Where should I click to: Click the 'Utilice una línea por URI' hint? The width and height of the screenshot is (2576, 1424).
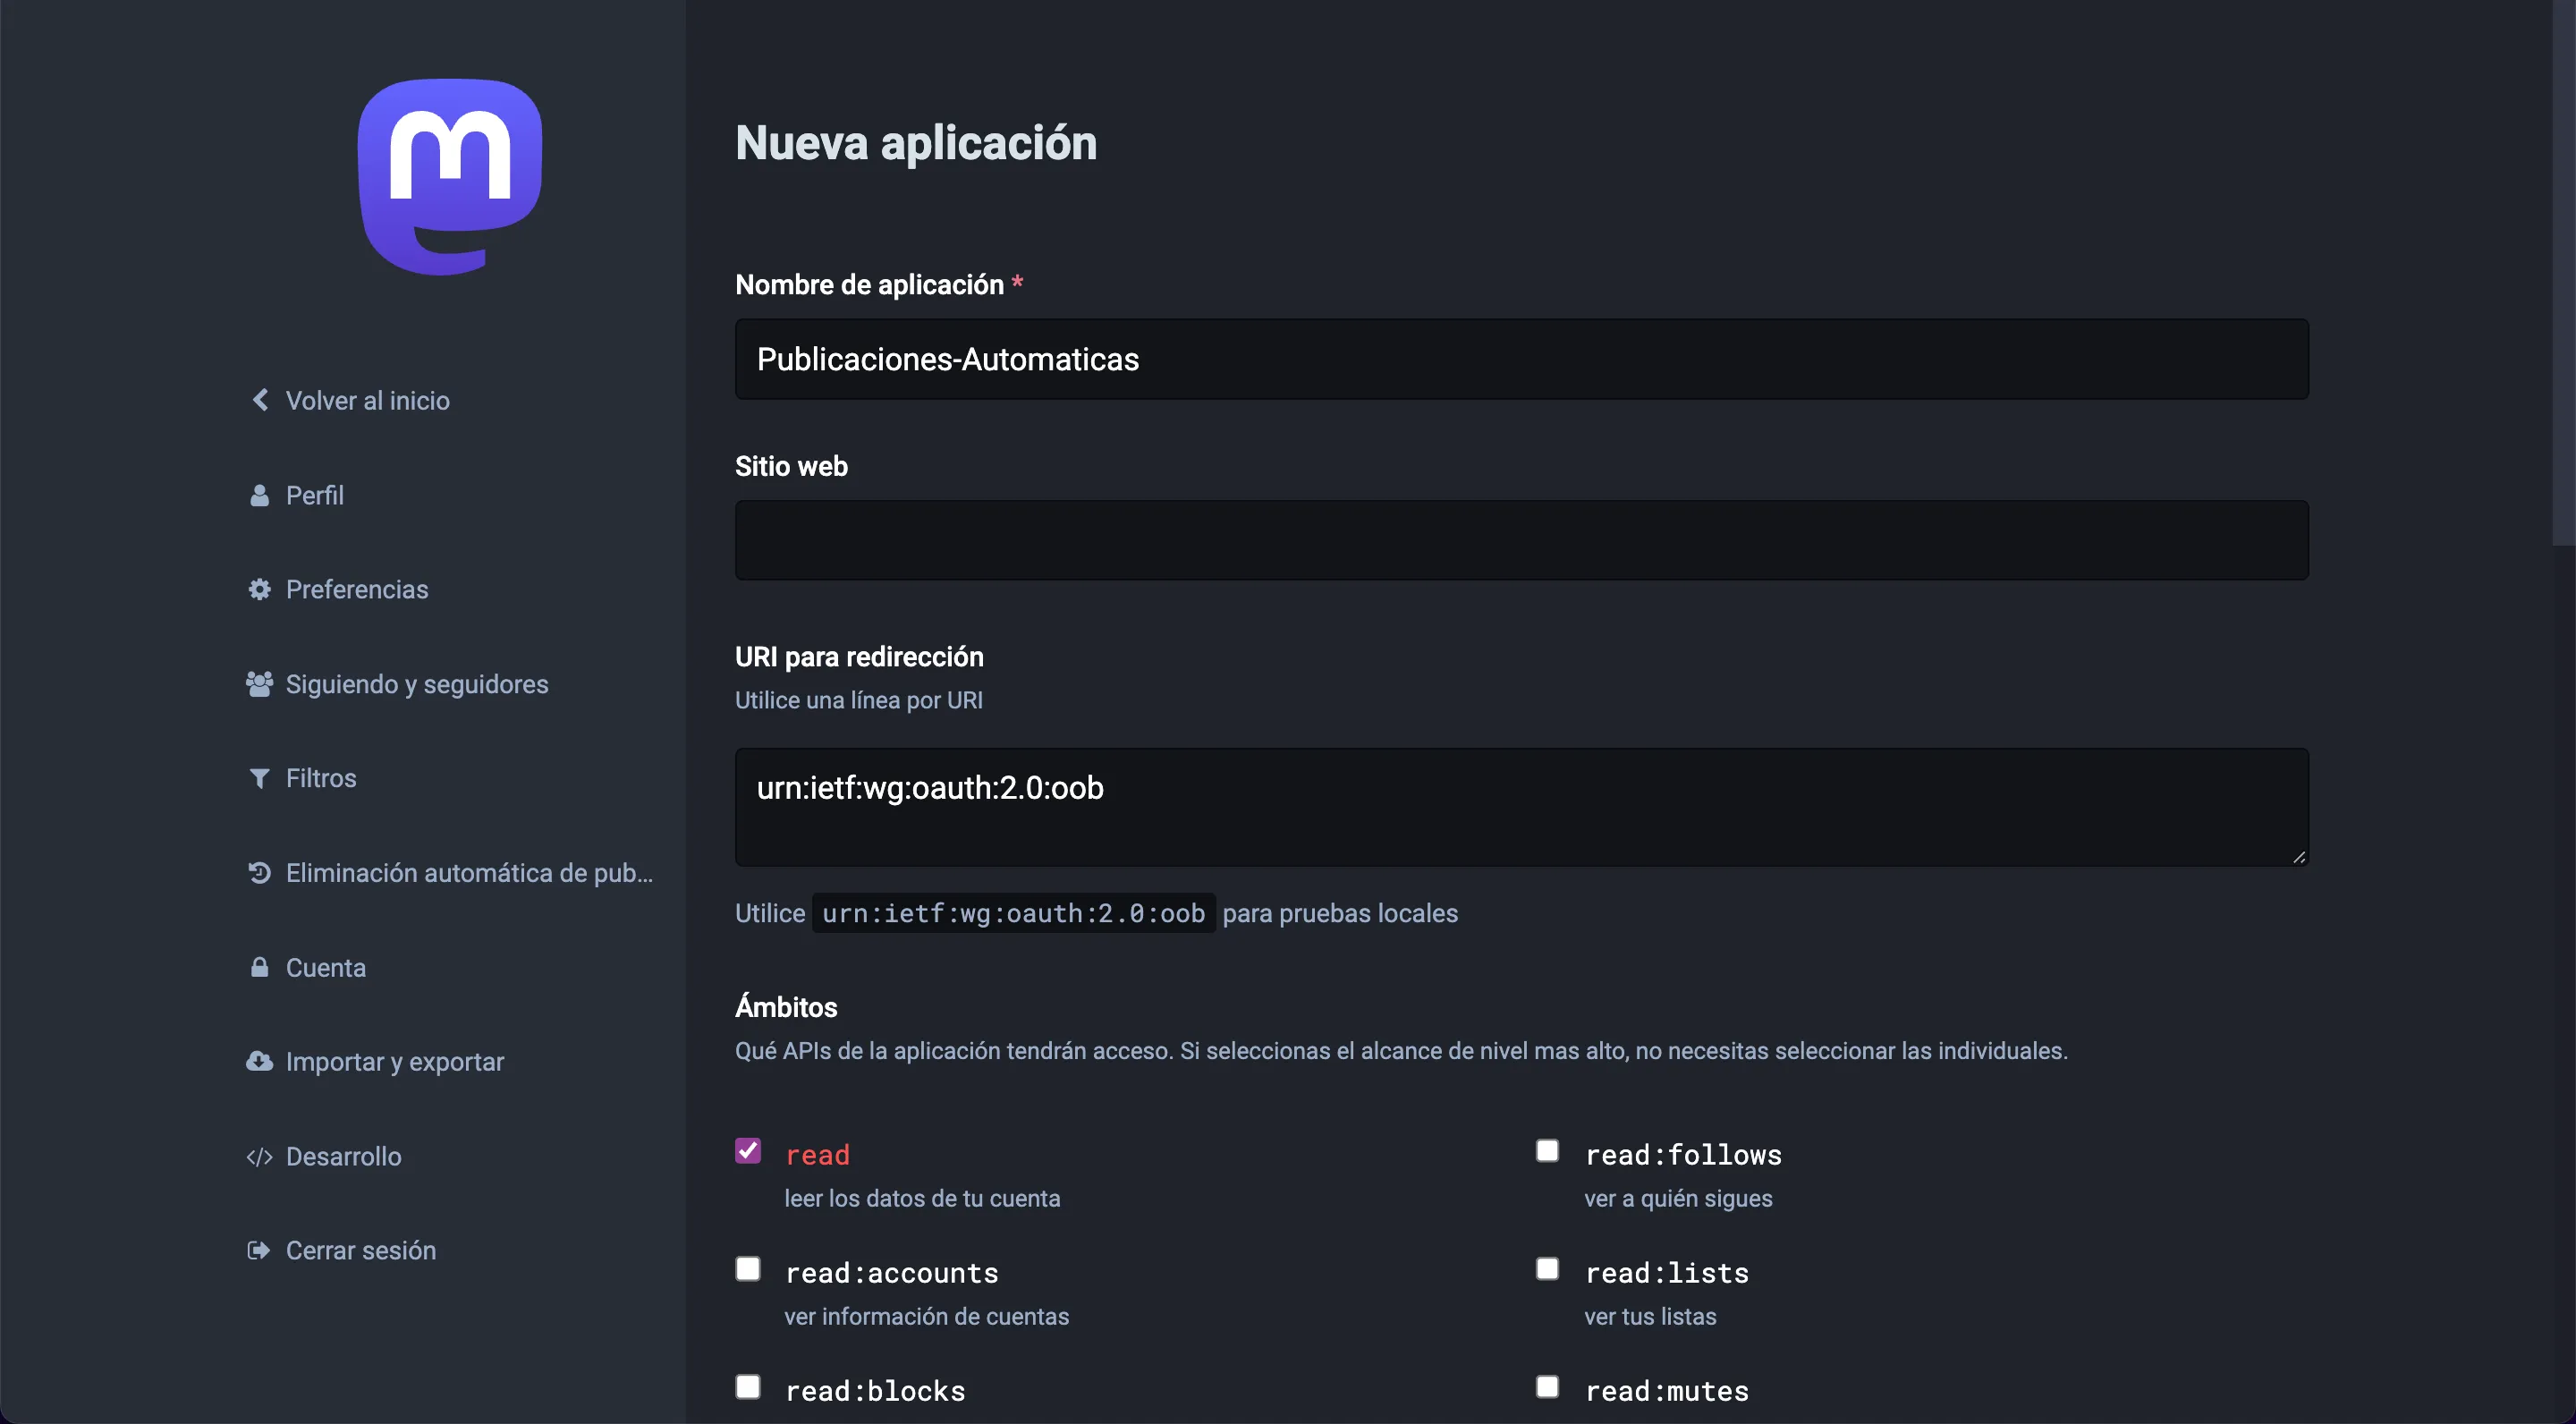(x=859, y=700)
